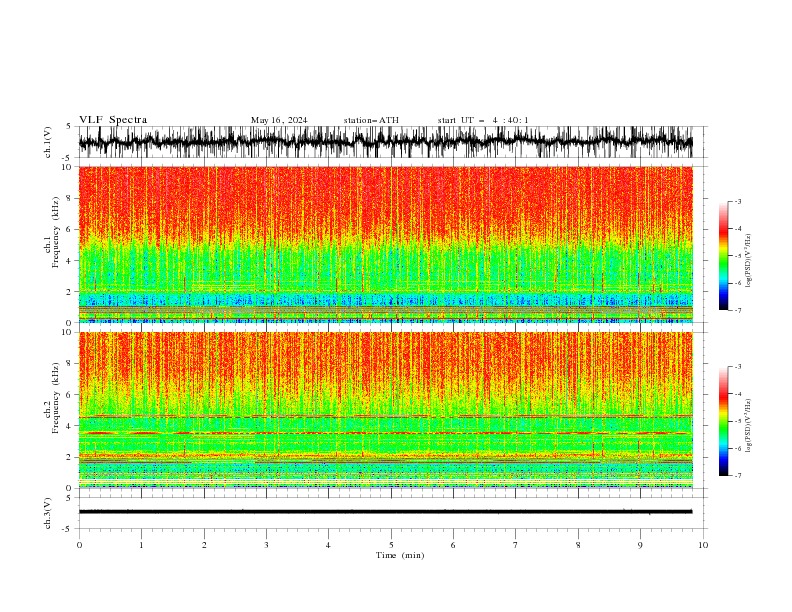The image size is (792, 612).
Task: Click the ch.2 PSD color scale bar
Action: pos(724,421)
